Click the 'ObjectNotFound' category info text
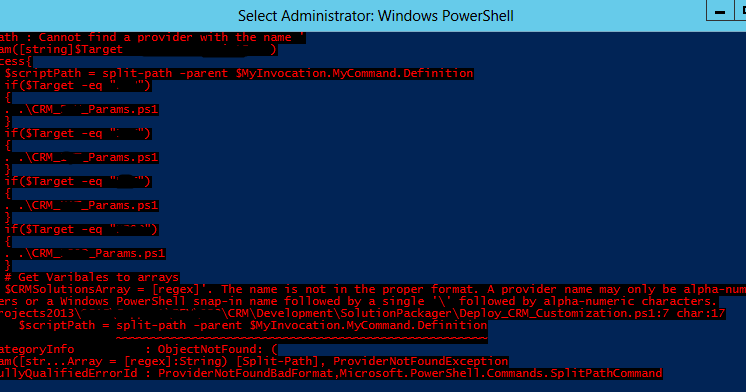Viewport: 746px width, 392px height. pos(210,349)
